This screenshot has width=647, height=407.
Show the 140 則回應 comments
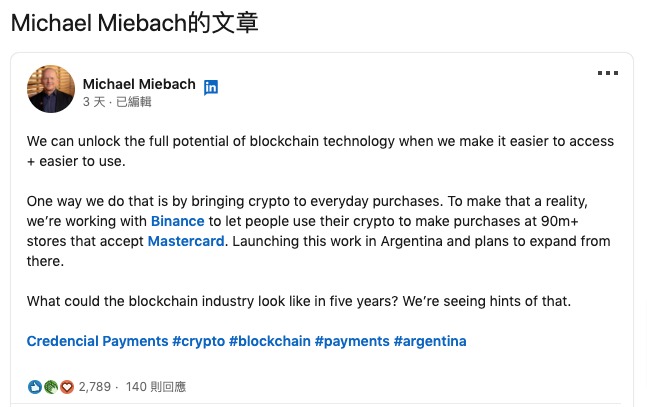pyautogui.click(x=156, y=387)
